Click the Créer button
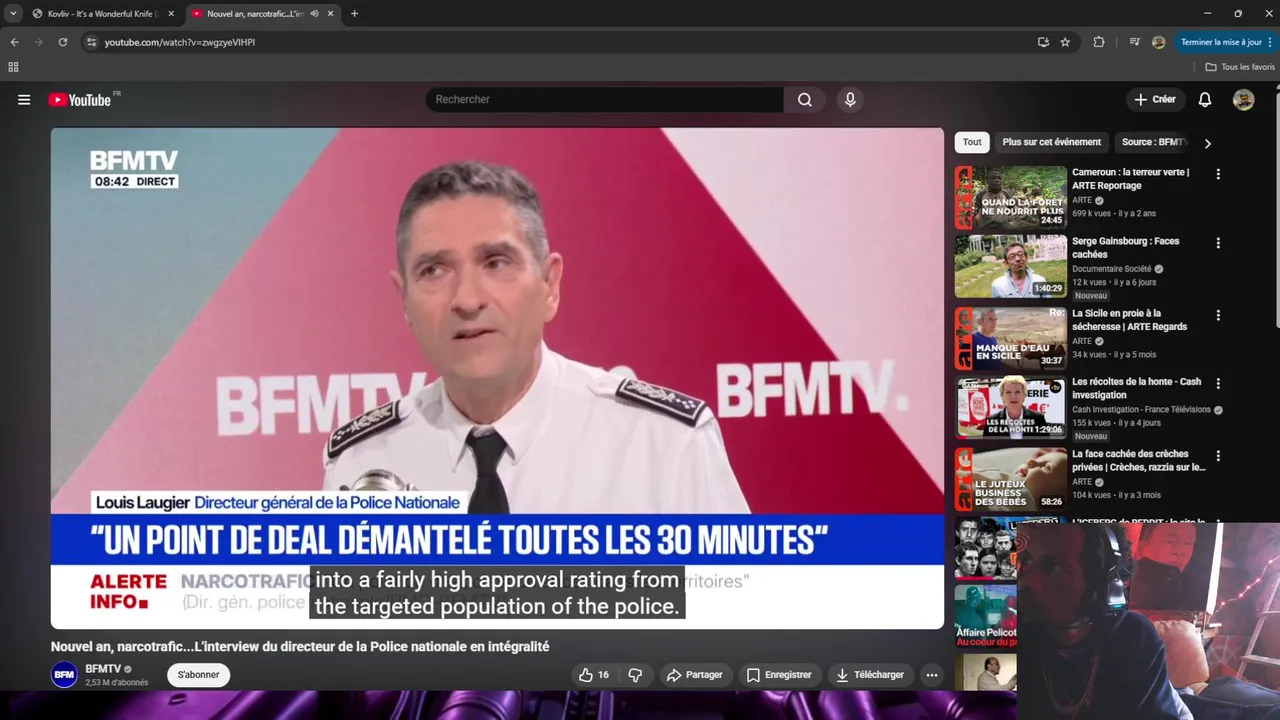 point(1154,99)
